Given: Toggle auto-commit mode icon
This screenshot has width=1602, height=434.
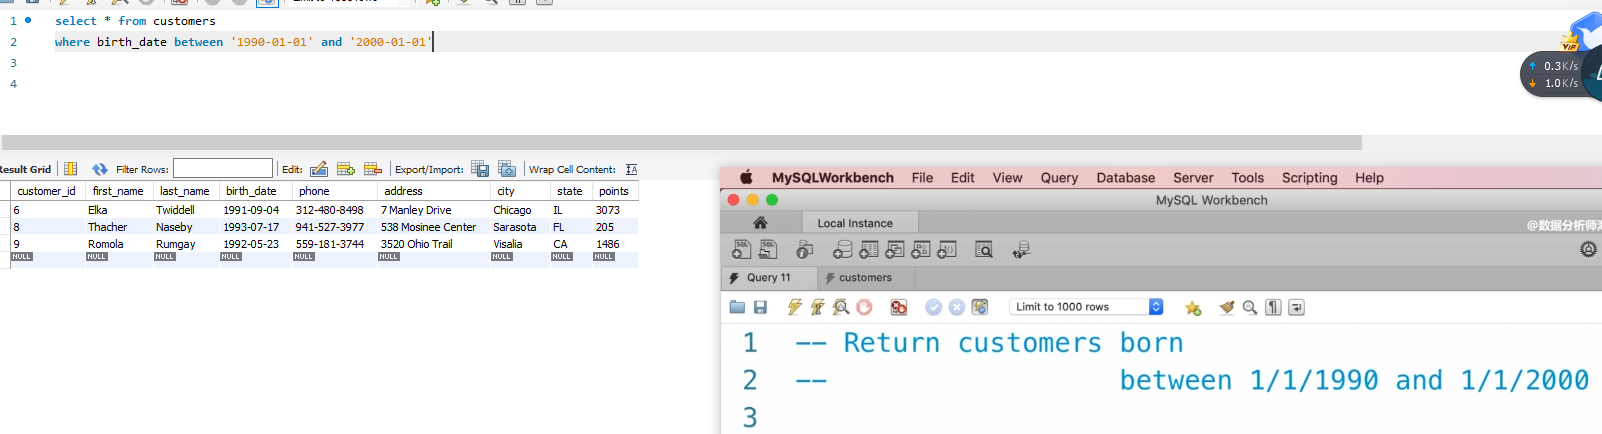Looking at the screenshot, I should tap(980, 307).
